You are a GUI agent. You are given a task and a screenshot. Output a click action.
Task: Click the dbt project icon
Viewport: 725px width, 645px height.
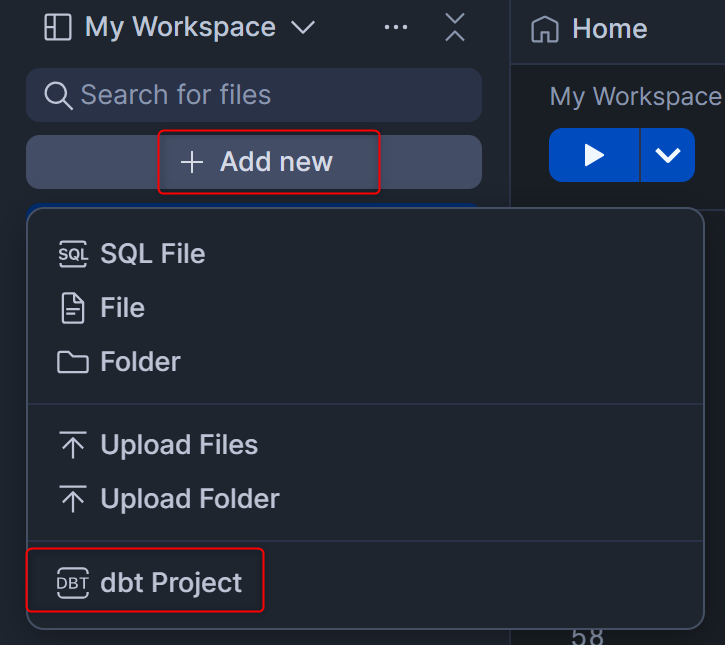tap(73, 583)
